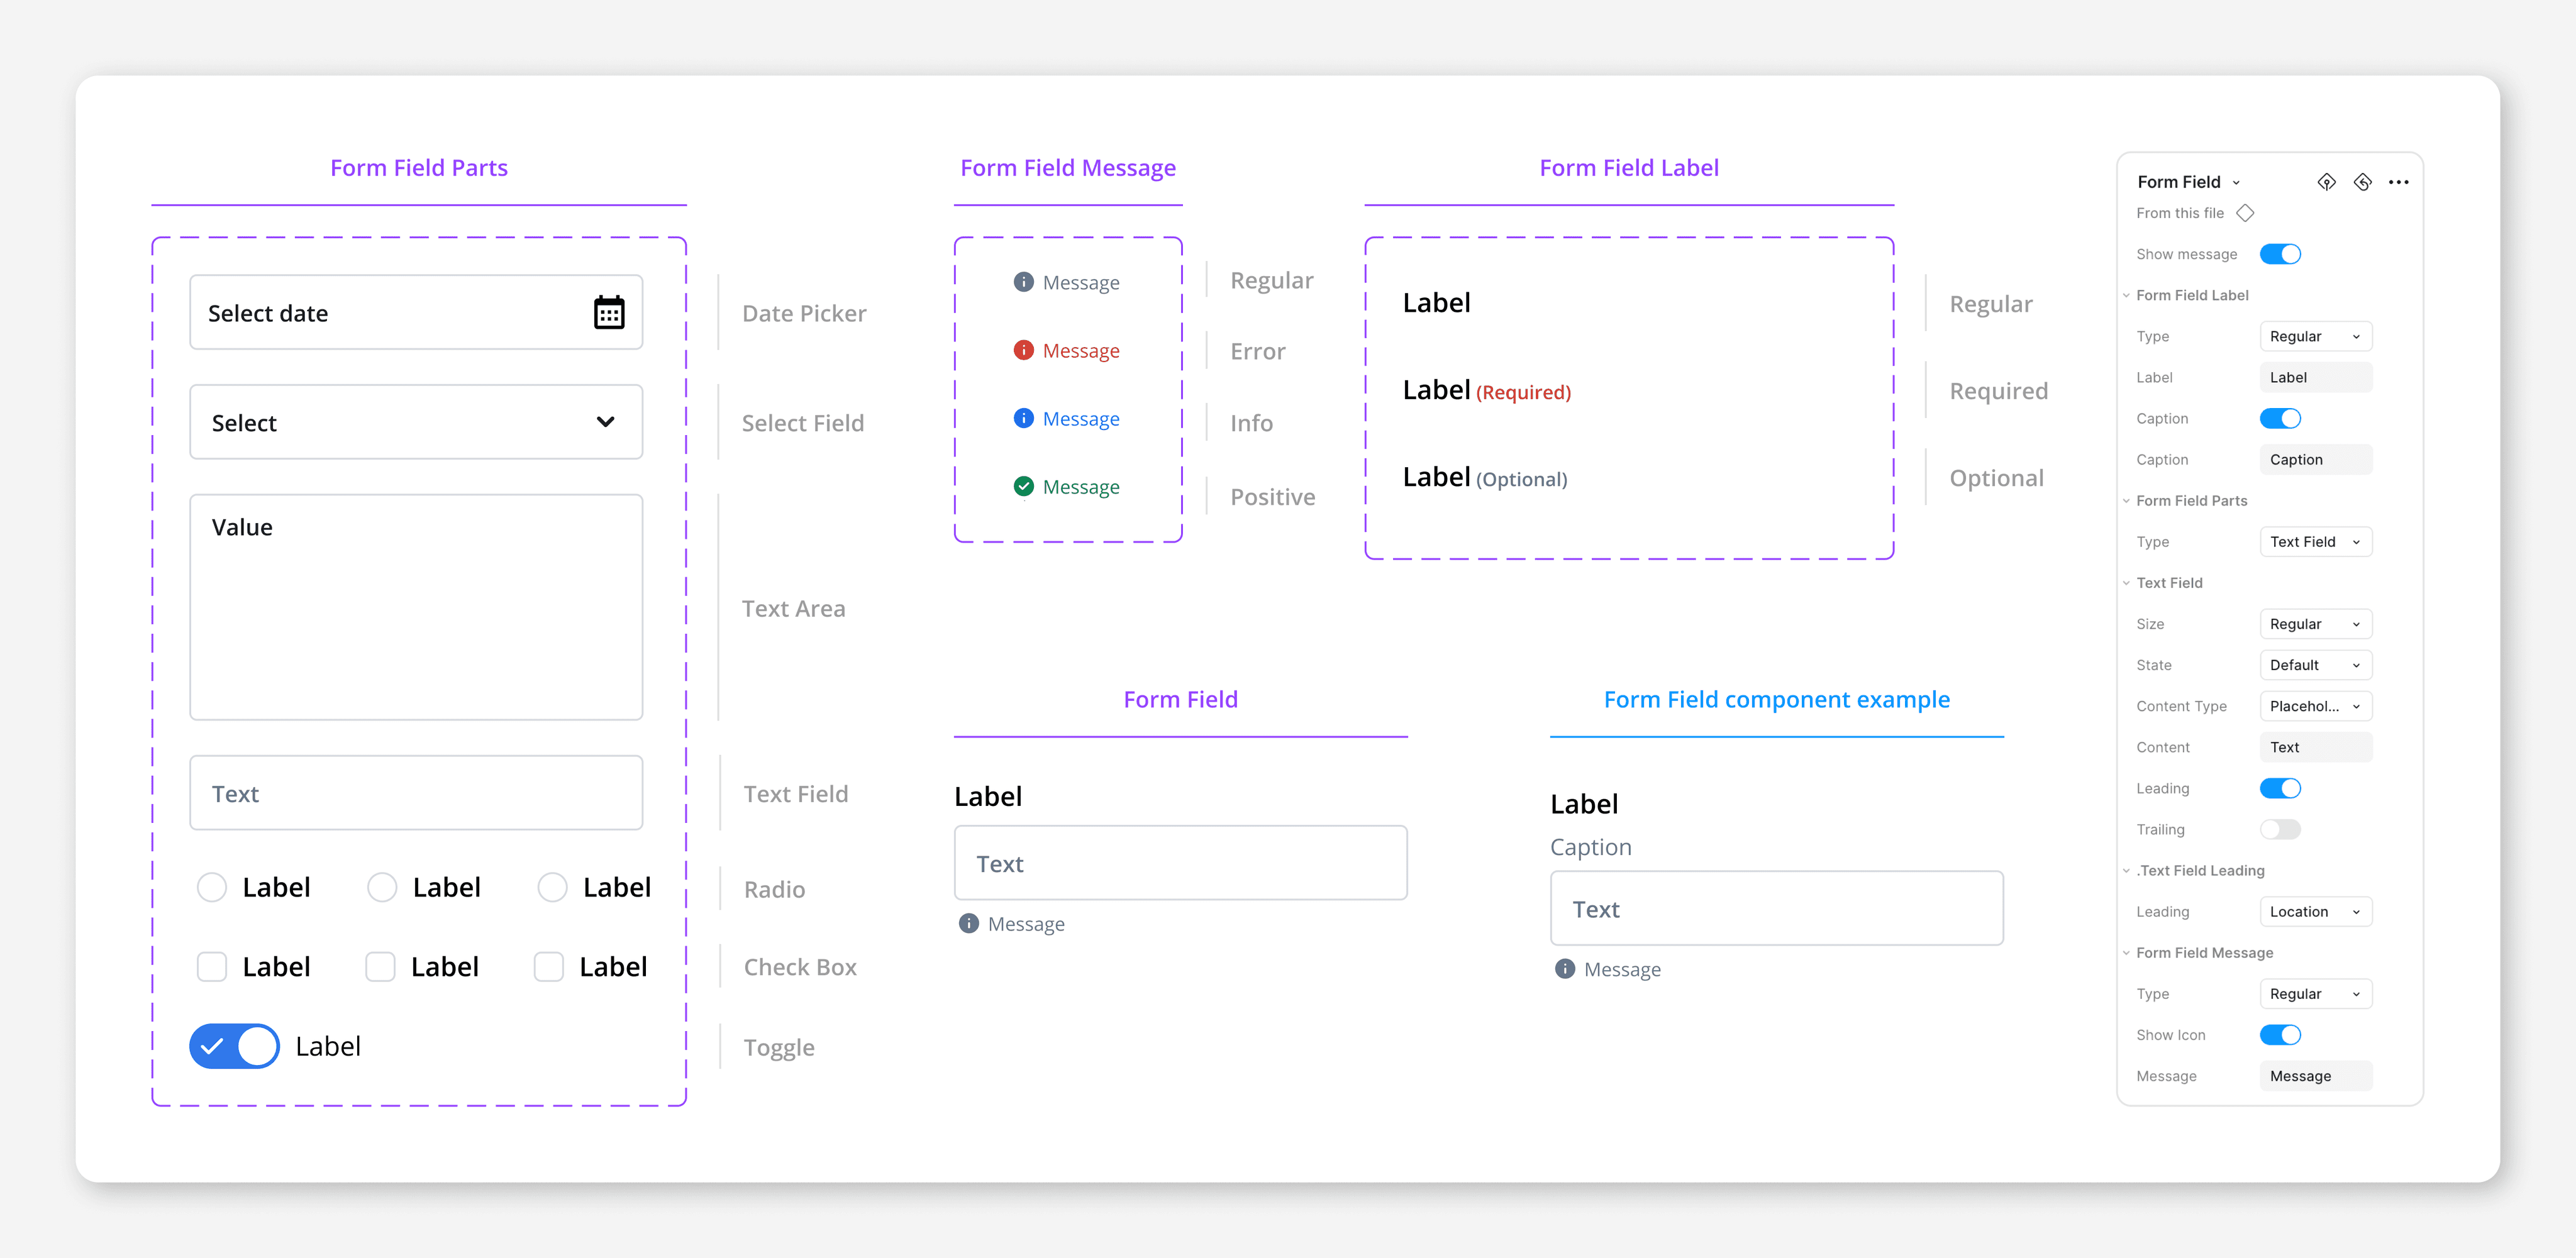Turn off the Show message toggle
Image resolution: width=2576 pixels, height=1258 pixels.
tap(2280, 254)
